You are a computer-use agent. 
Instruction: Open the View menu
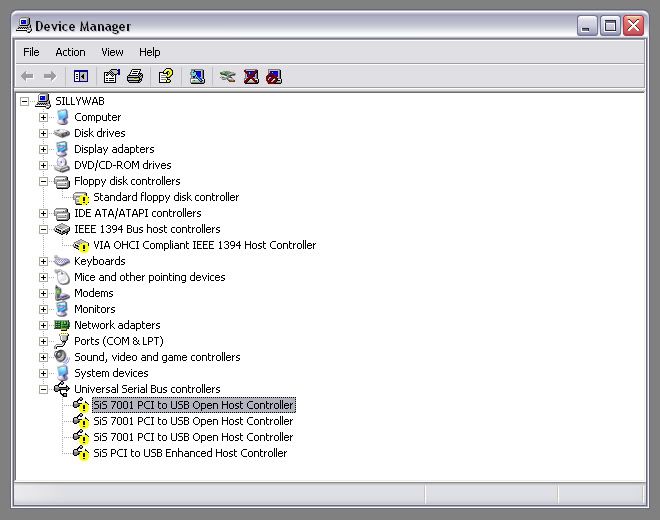[112, 52]
